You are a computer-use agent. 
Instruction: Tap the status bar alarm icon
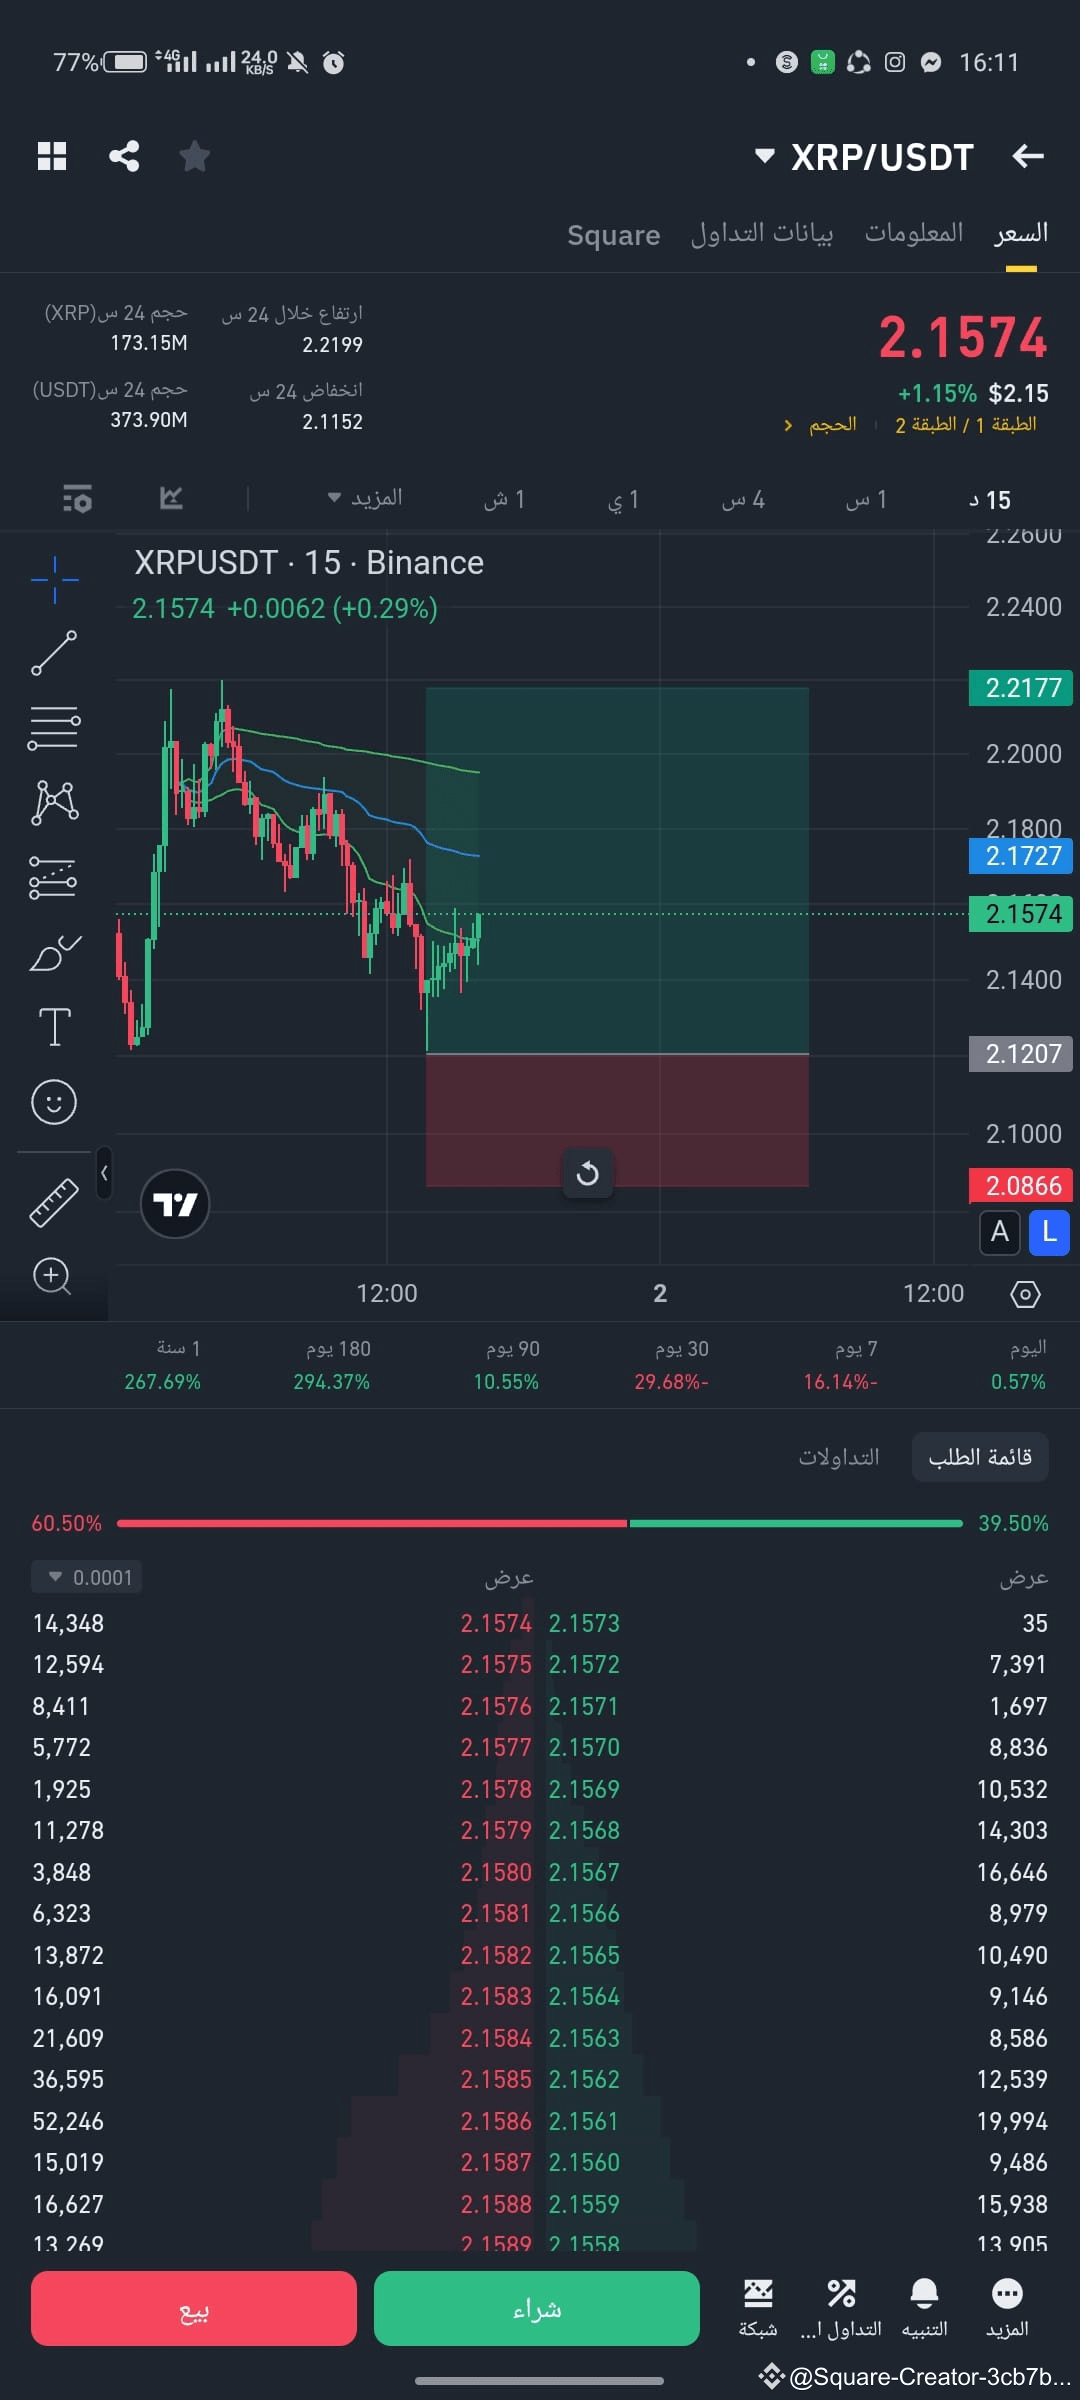click(x=334, y=63)
